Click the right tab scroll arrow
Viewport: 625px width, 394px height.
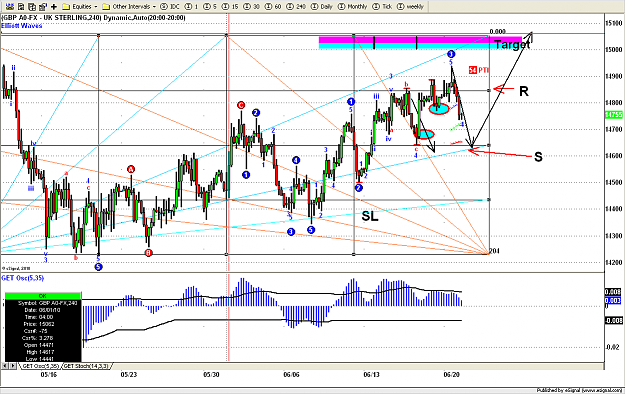pyautogui.click(x=13, y=366)
